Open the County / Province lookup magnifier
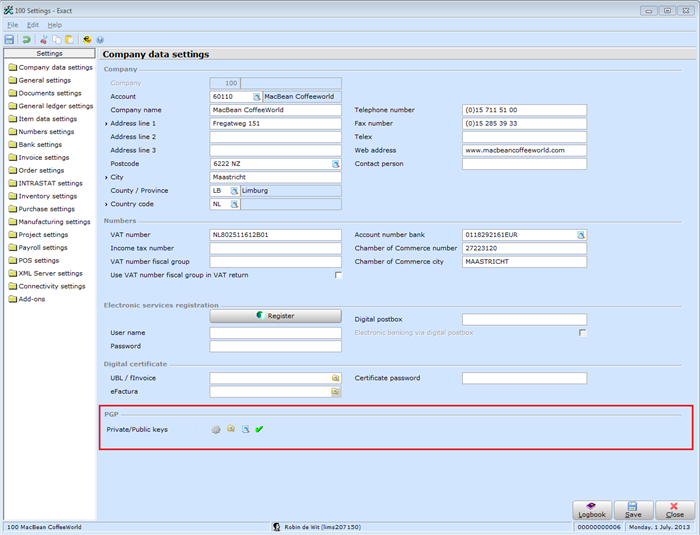This screenshot has height=535, width=700. [234, 191]
